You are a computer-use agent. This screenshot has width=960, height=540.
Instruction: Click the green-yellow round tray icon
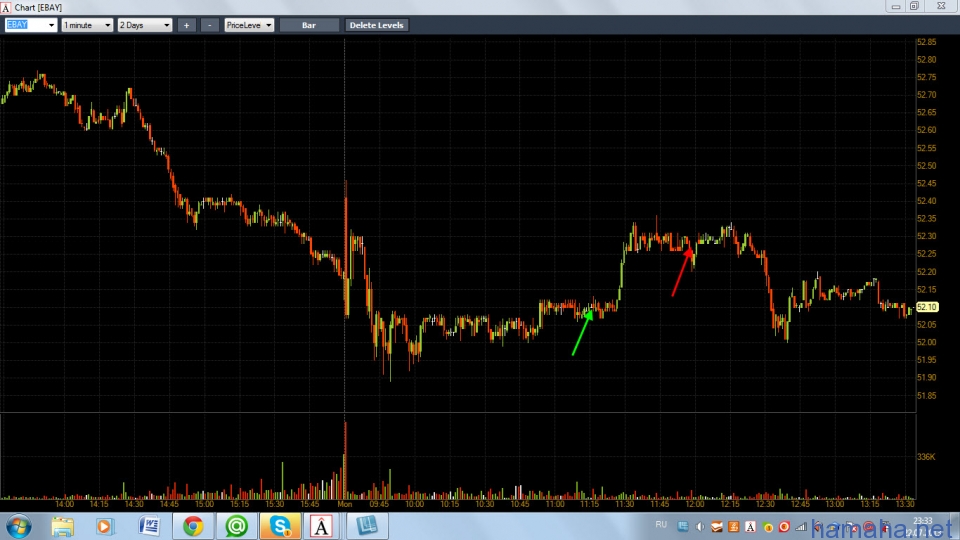768,527
